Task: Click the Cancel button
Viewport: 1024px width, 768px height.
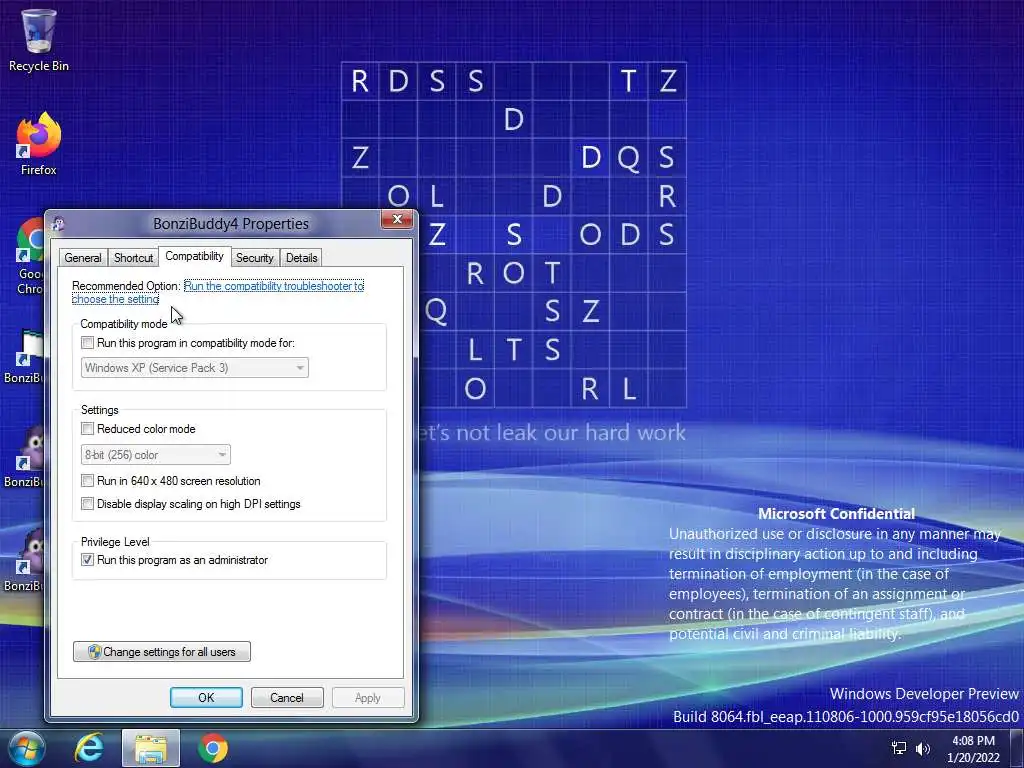Action: pos(287,697)
